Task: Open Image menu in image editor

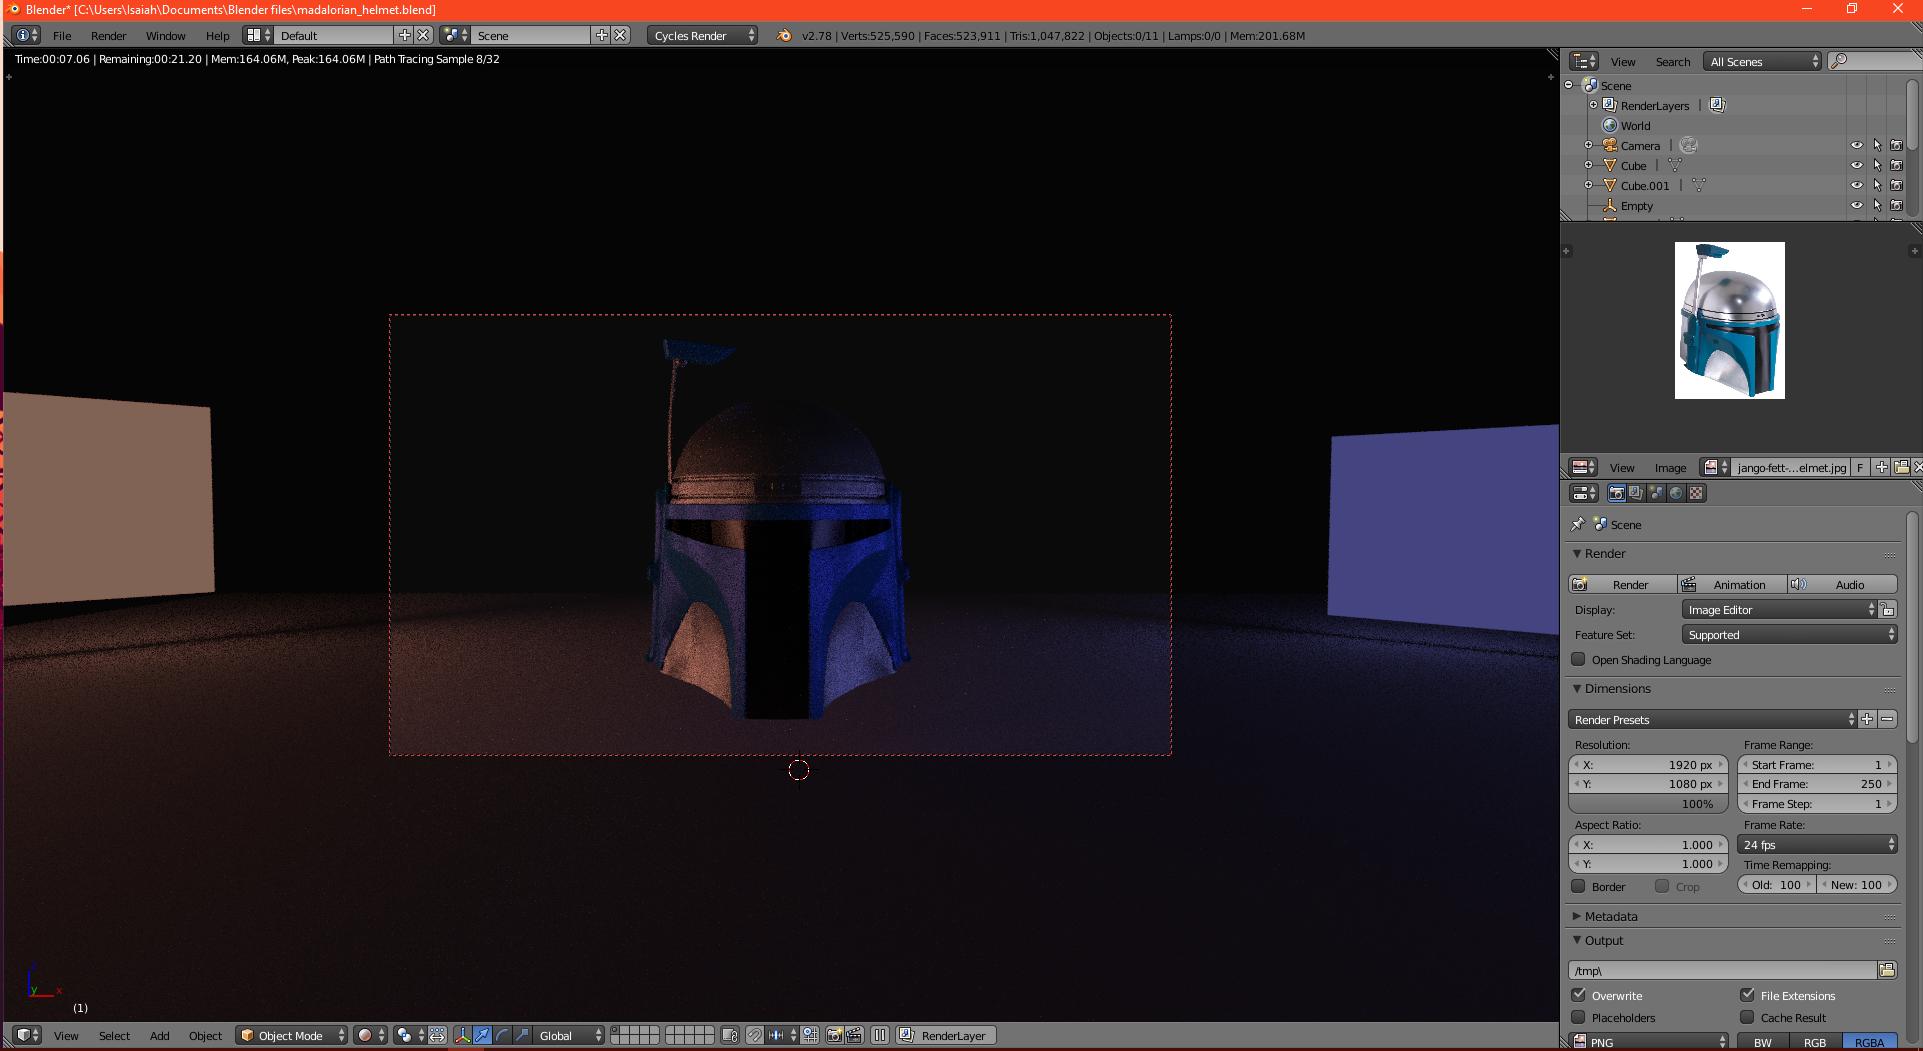Action: (x=1670, y=467)
